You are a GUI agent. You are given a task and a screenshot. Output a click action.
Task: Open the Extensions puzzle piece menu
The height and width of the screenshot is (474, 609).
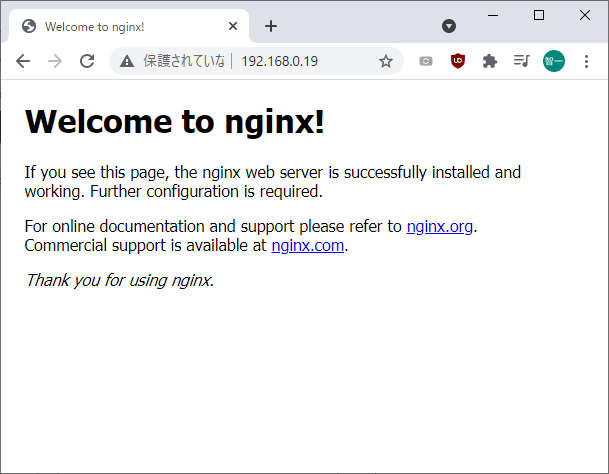click(x=489, y=61)
